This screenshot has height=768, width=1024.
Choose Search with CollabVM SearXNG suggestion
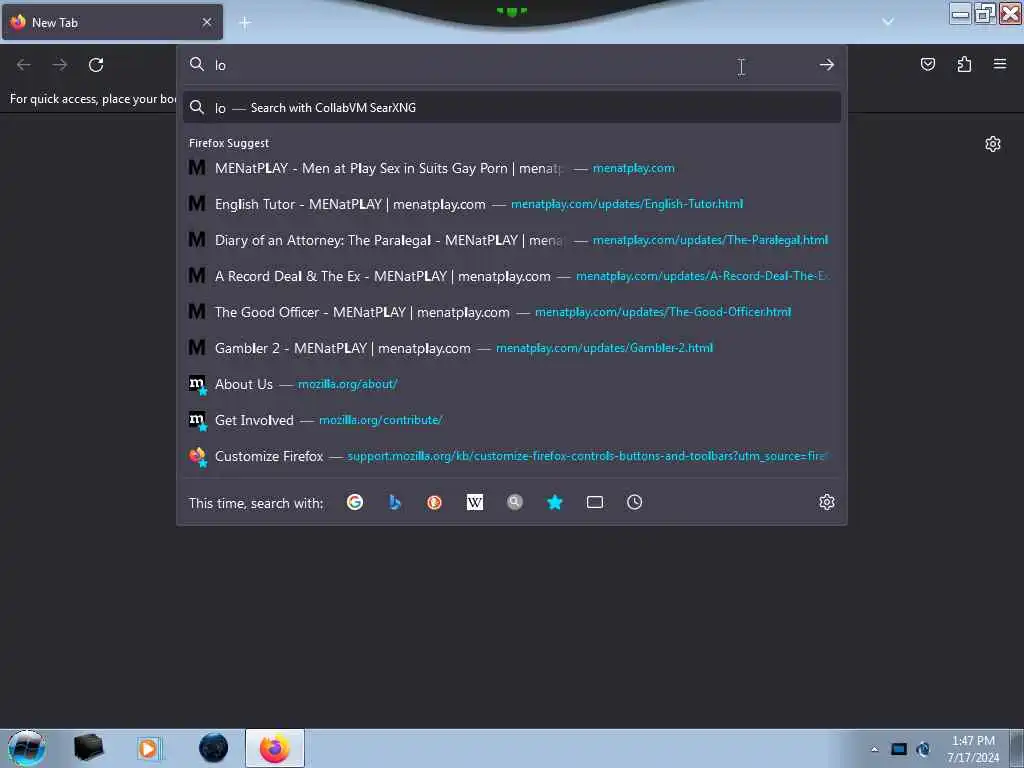point(512,108)
